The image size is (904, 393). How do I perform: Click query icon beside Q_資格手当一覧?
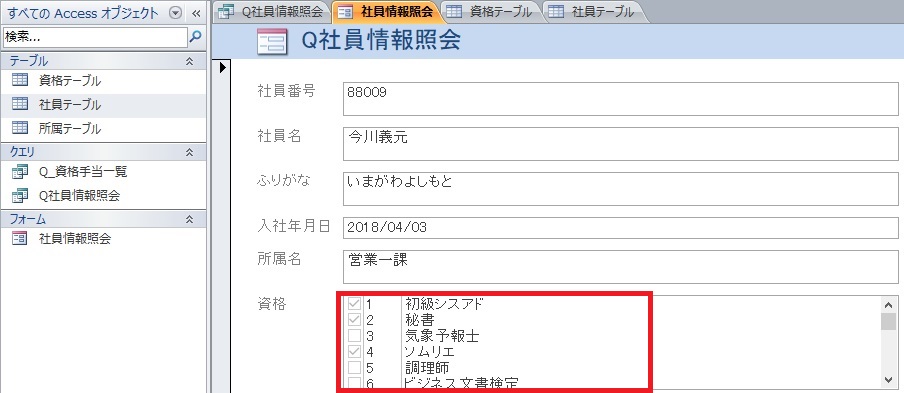[x=20, y=171]
